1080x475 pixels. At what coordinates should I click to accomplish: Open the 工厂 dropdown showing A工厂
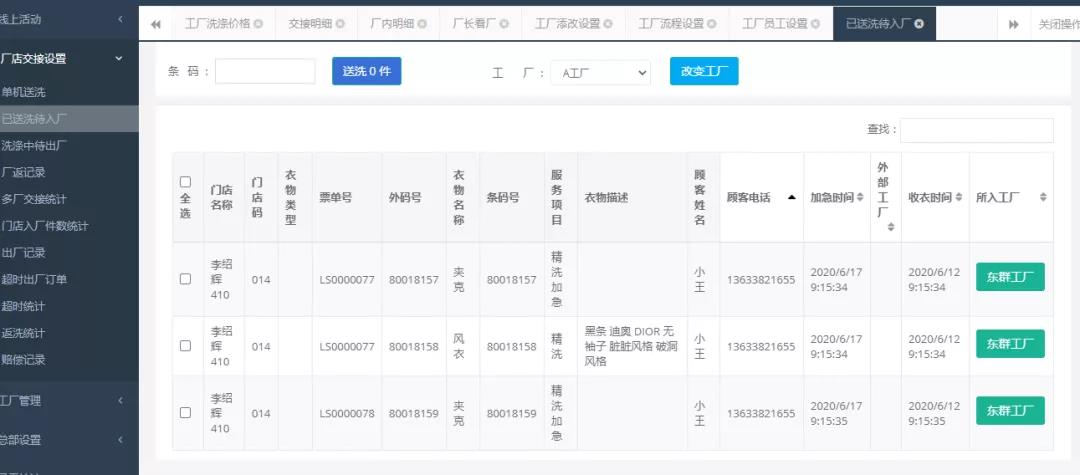[x=601, y=72]
